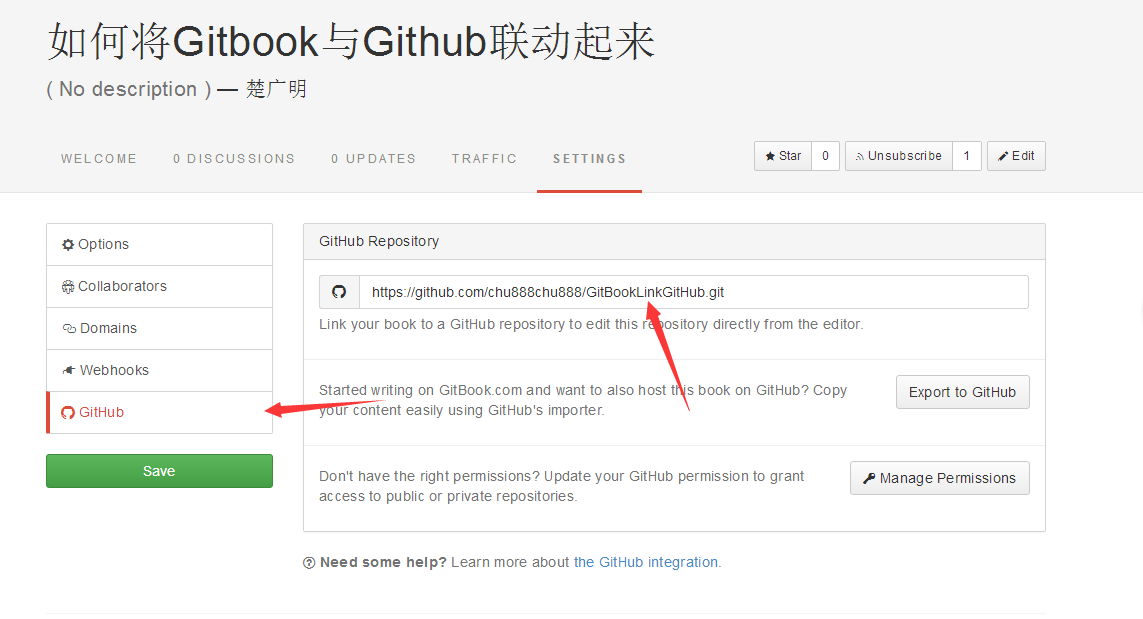The height and width of the screenshot is (619, 1143).
Task: Select GitHub in settings sidebar
Action: [160, 413]
